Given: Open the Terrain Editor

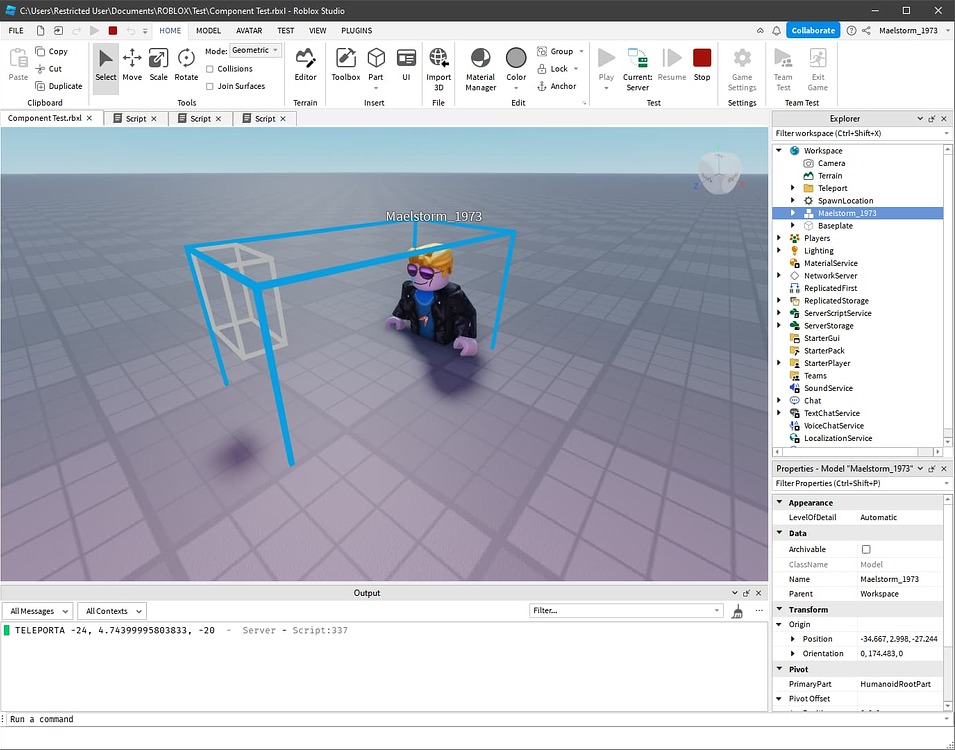Looking at the screenshot, I should [x=305, y=62].
